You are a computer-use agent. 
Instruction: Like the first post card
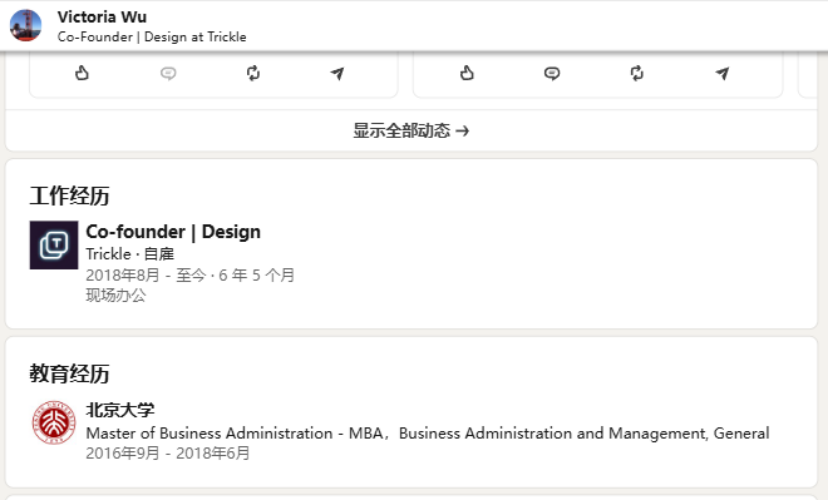82,73
